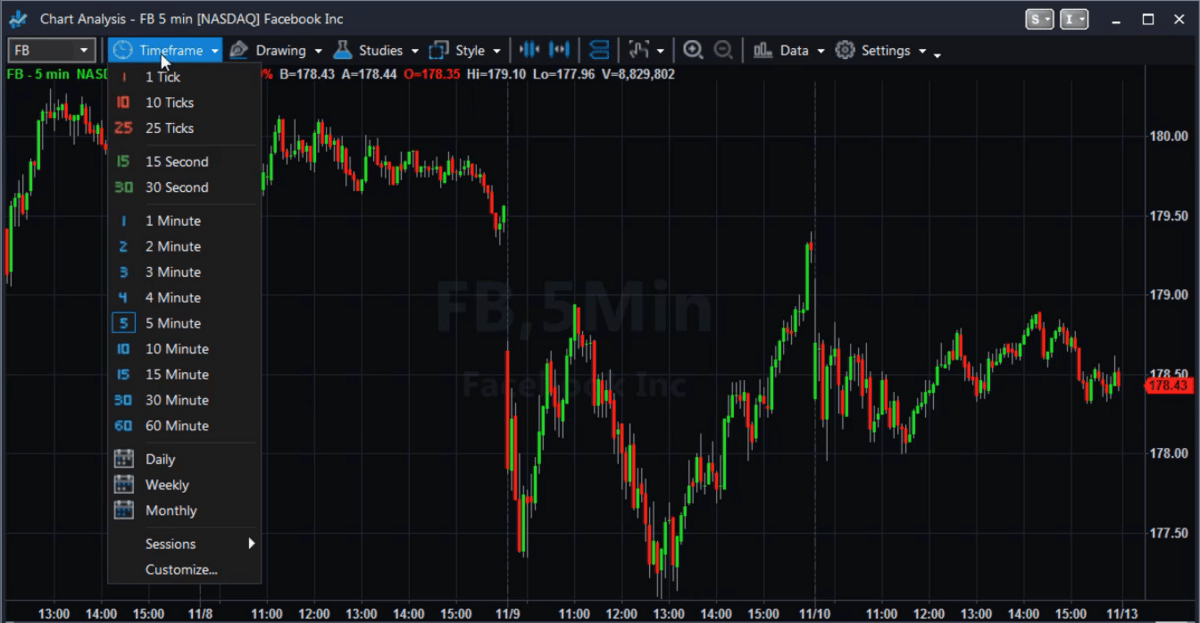
Task: Select the Weekly timeframe
Action: [x=184, y=485]
